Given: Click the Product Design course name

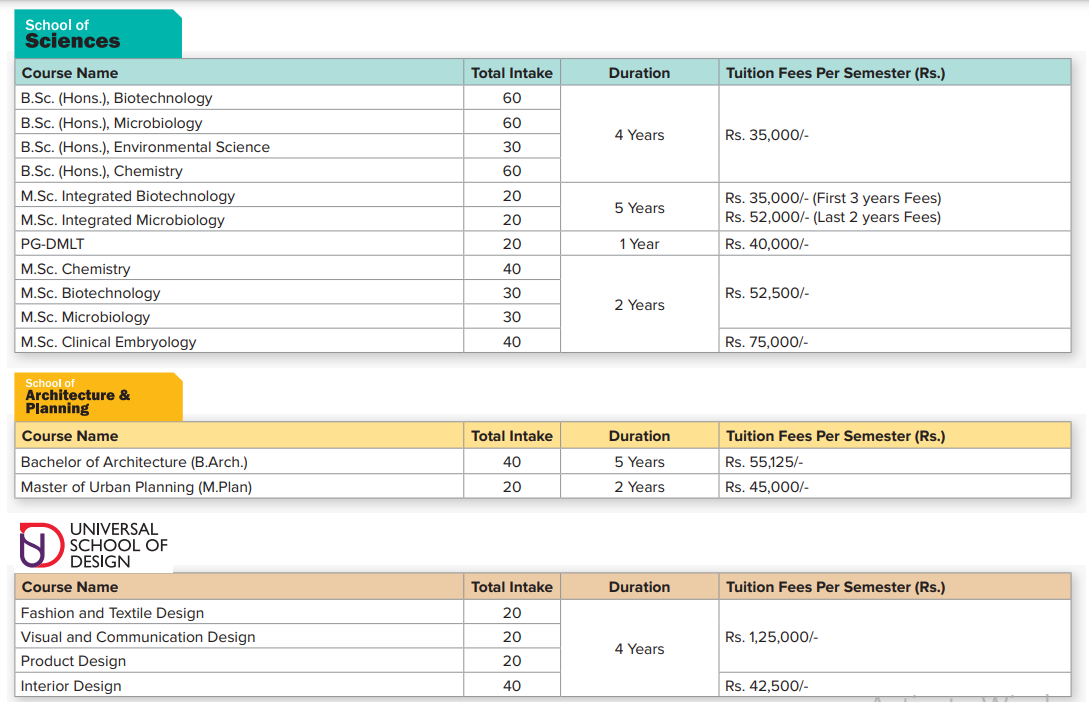Looking at the screenshot, I should pyautogui.click(x=74, y=661).
